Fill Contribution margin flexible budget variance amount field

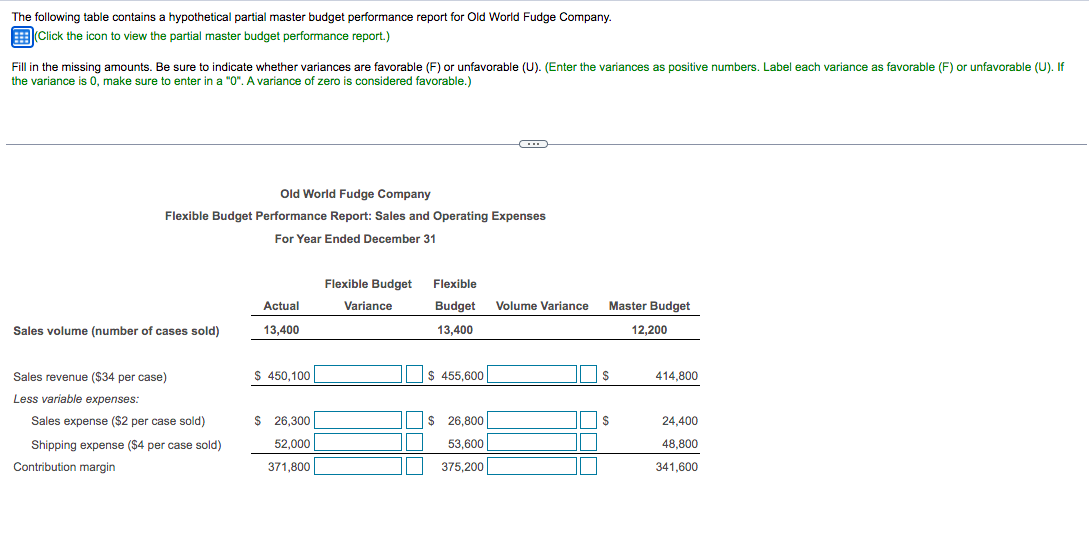pos(358,466)
